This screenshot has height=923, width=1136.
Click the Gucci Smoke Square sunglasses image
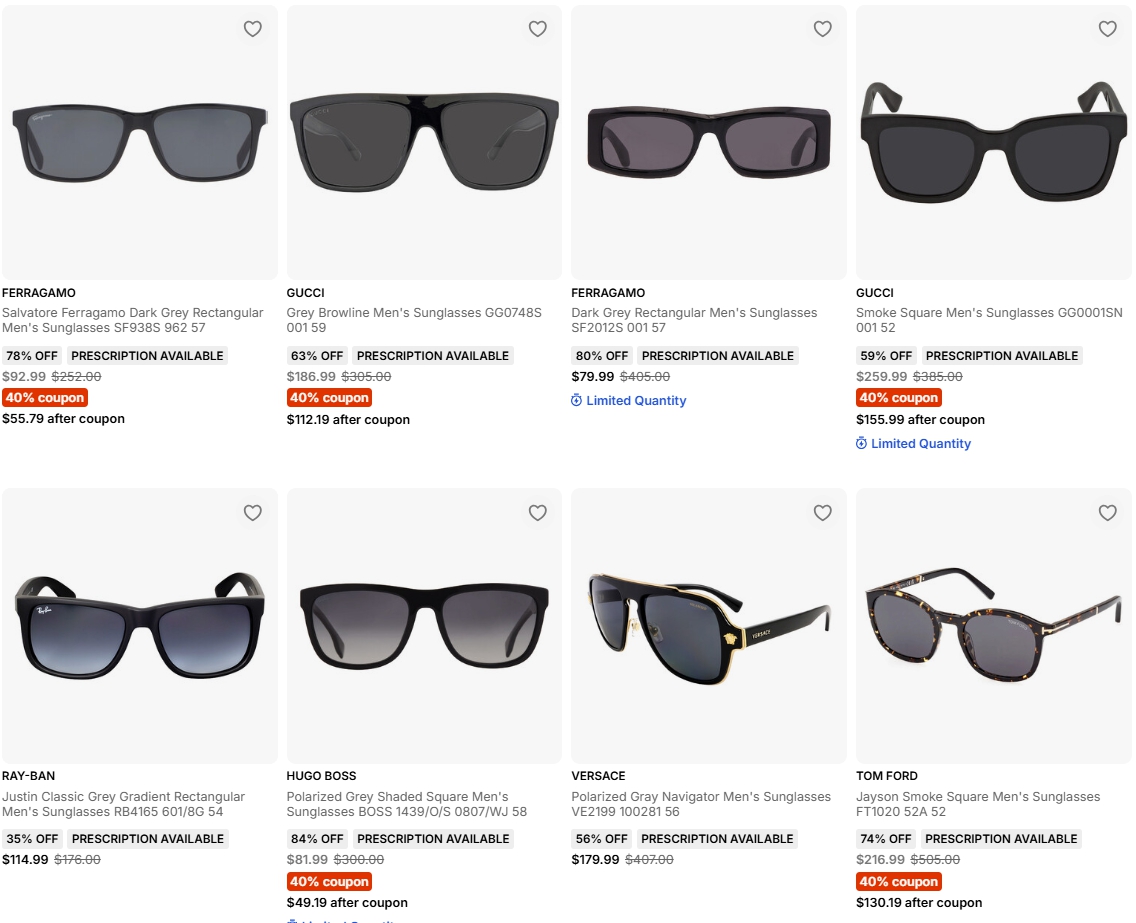(x=993, y=143)
